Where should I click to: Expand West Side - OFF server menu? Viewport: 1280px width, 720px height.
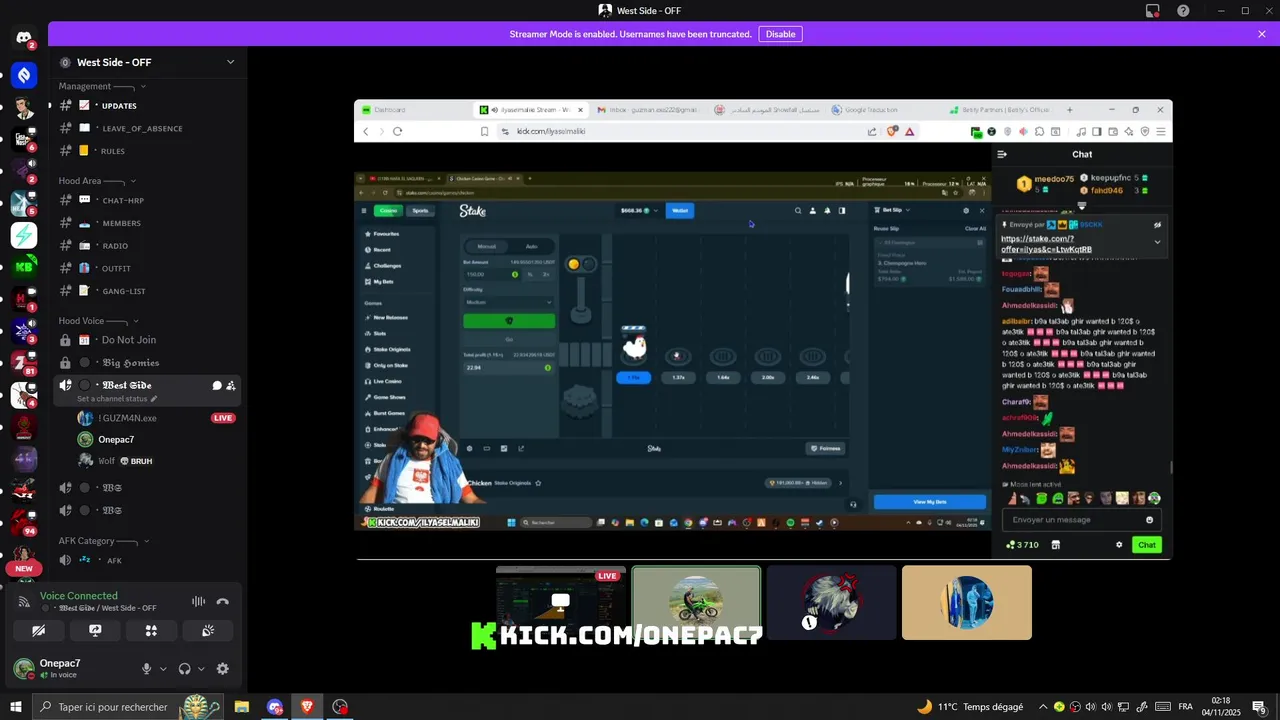click(x=230, y=62)
